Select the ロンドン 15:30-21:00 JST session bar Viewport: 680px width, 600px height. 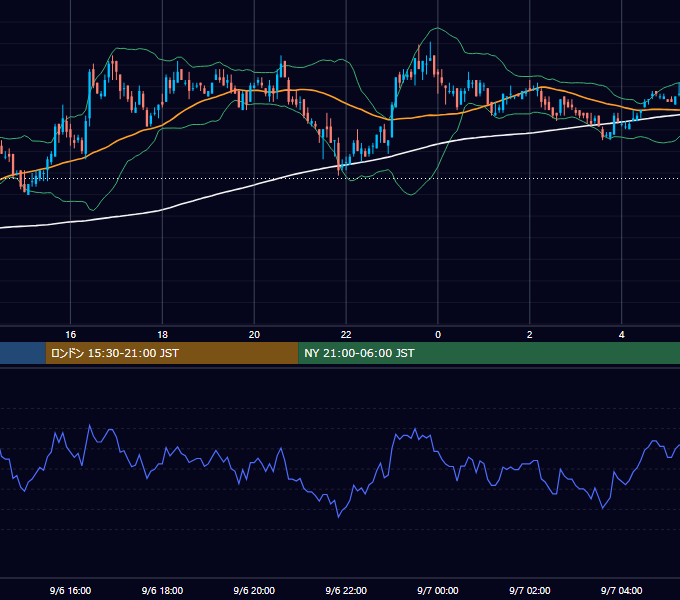(x=172, y=353)
